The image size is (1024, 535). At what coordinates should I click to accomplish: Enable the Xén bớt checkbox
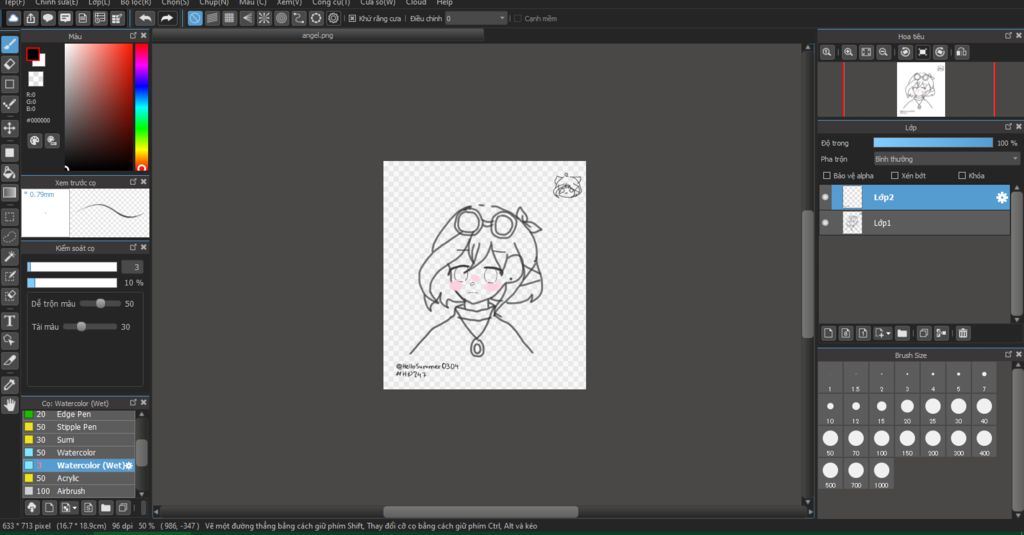click(895, 176)
